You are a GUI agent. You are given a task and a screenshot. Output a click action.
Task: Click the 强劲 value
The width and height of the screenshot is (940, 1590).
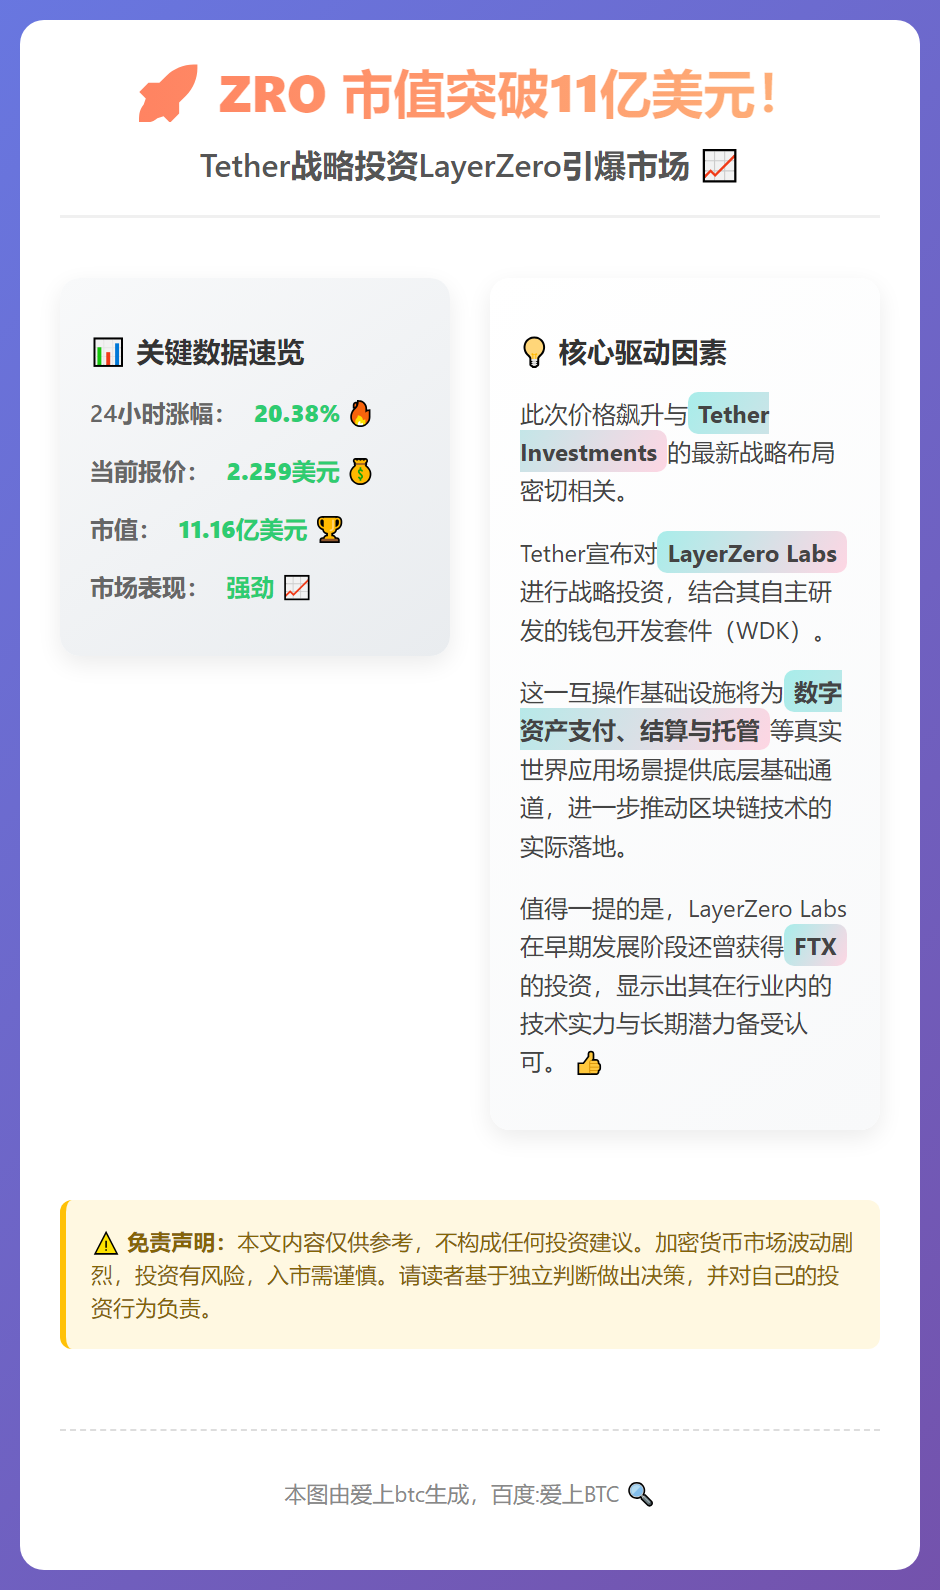click(250, 587)
